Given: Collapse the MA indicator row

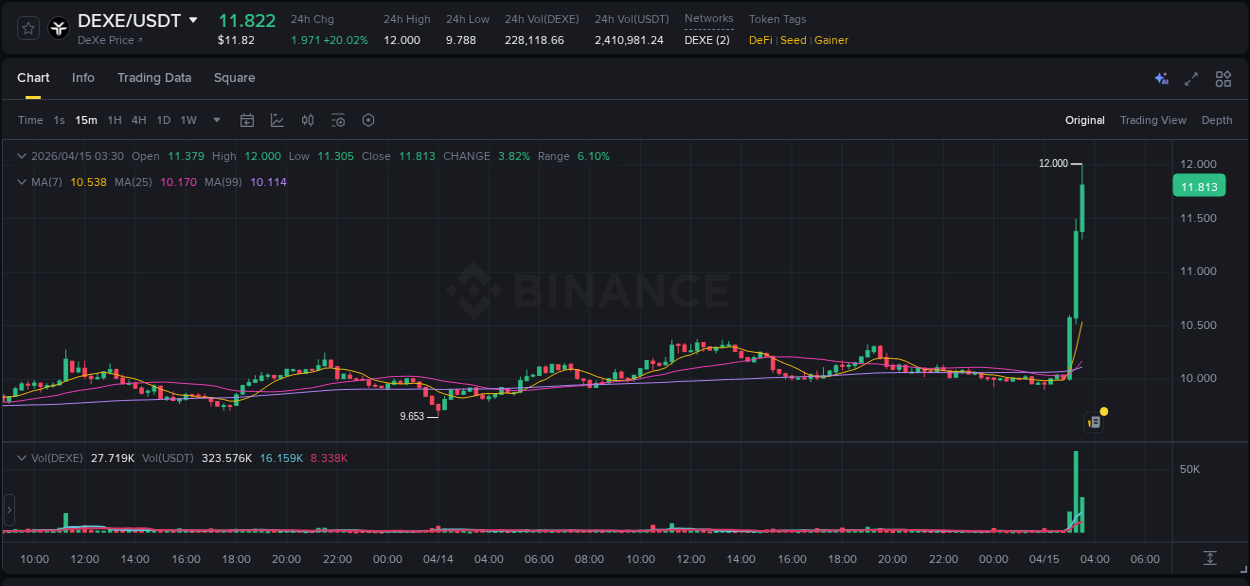Looking at the screenshot, I should 20,181.
